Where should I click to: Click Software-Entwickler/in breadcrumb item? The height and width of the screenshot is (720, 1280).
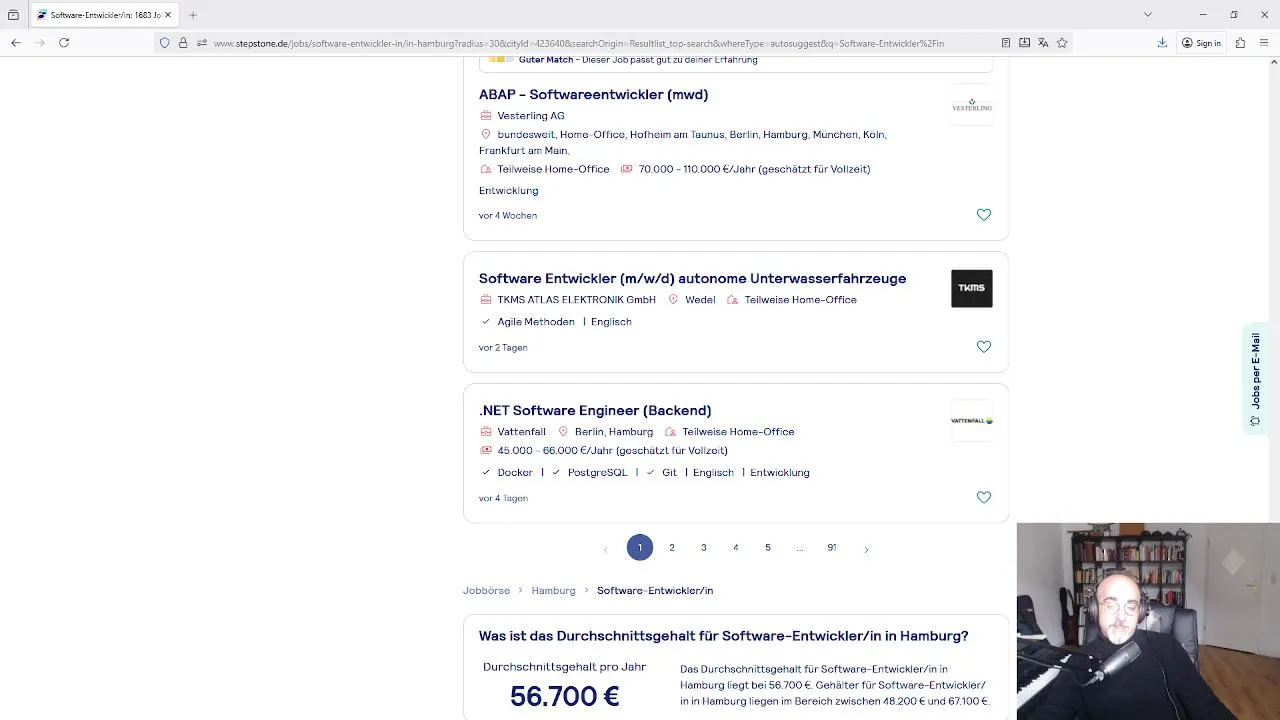(655, 591)
